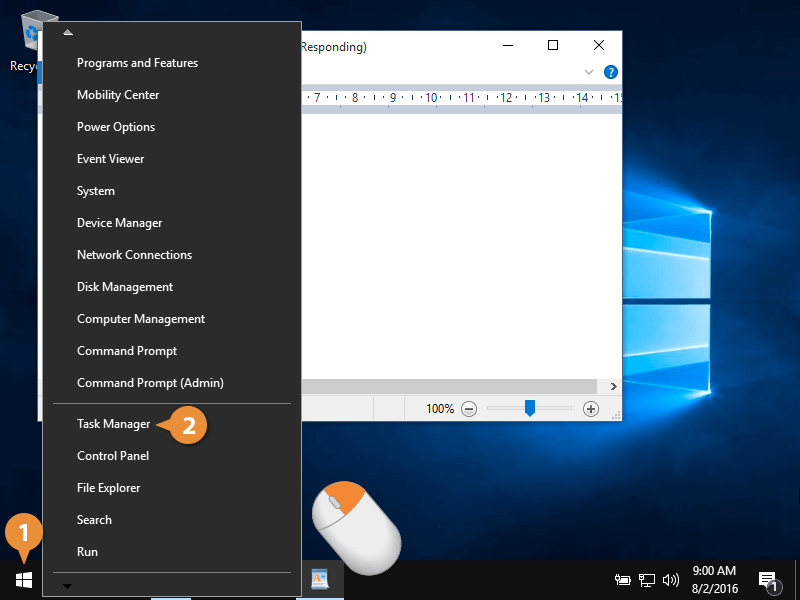This screenshot has height=600, width=800.
Task: Click the zoom in plus button
Action: pyautogui.click(x=591, y=408)
